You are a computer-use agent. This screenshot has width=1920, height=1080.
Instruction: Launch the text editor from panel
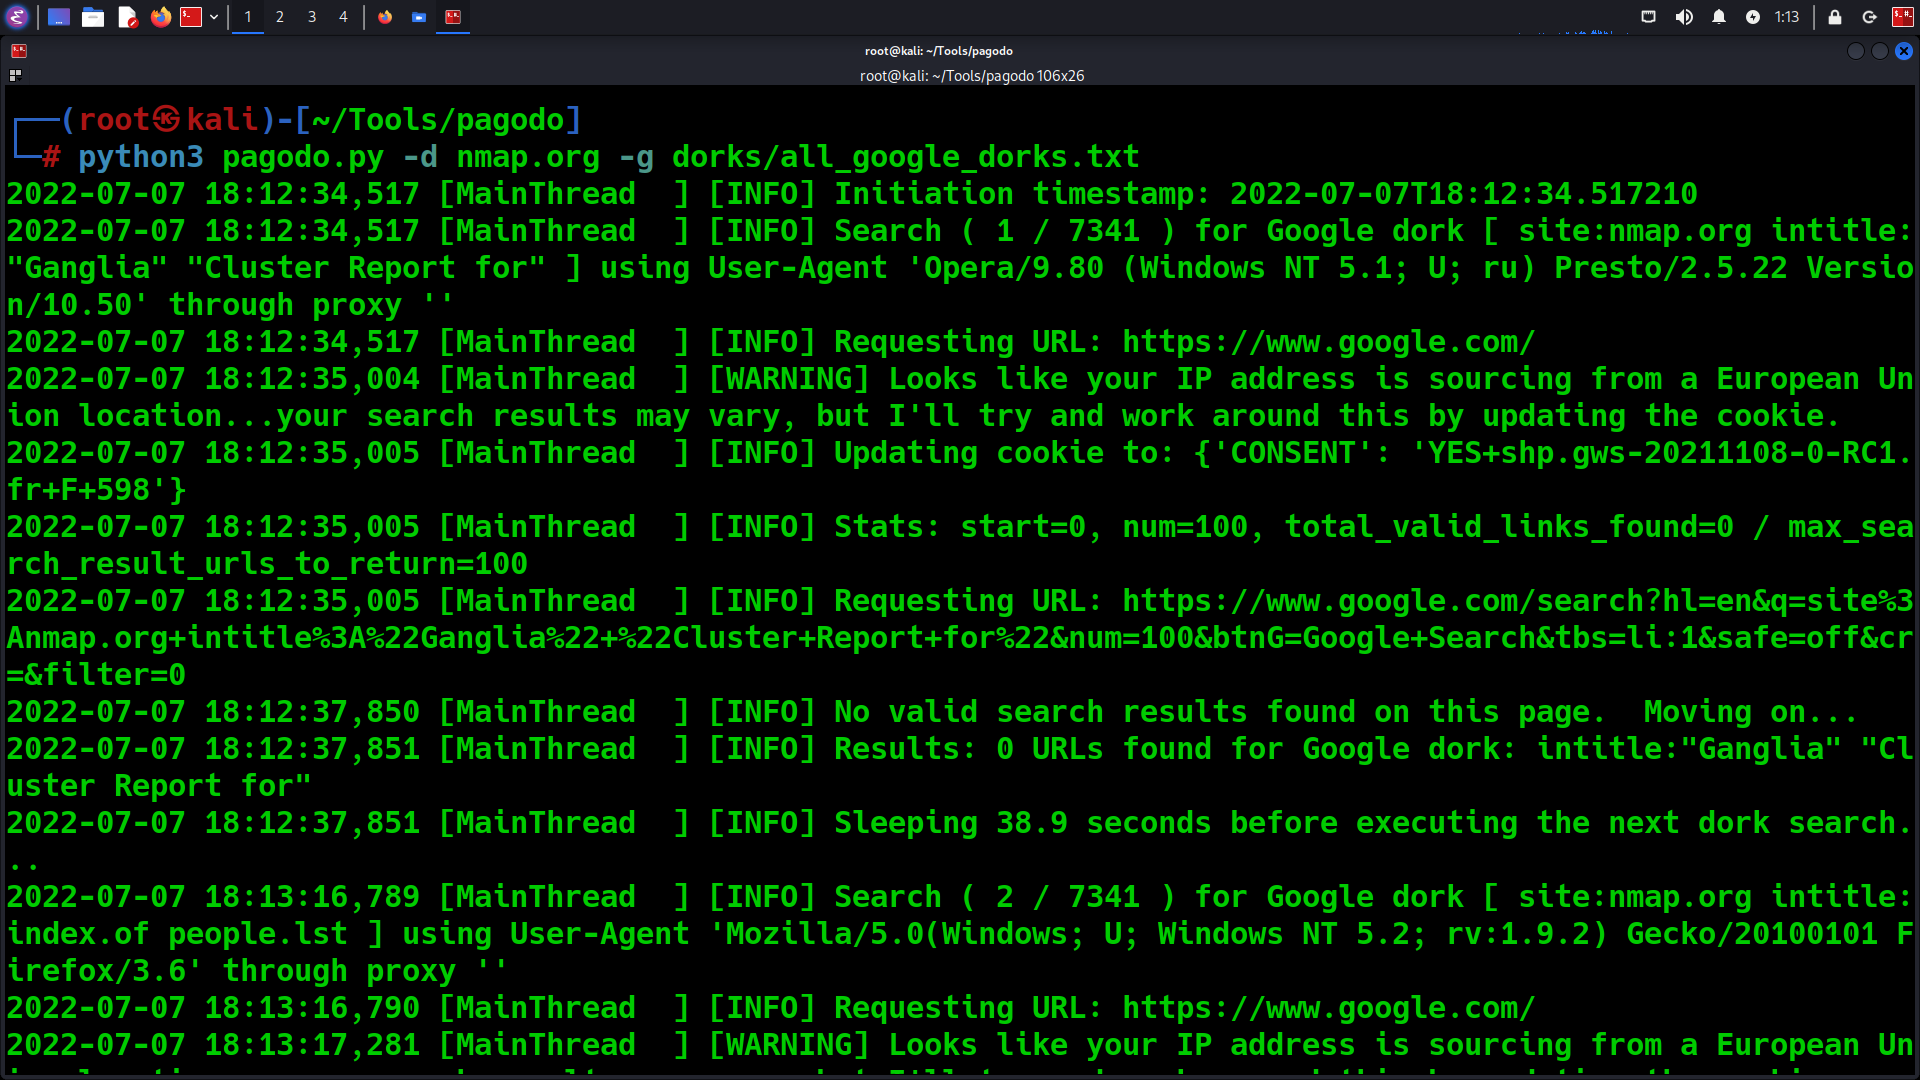coord(127,17)
